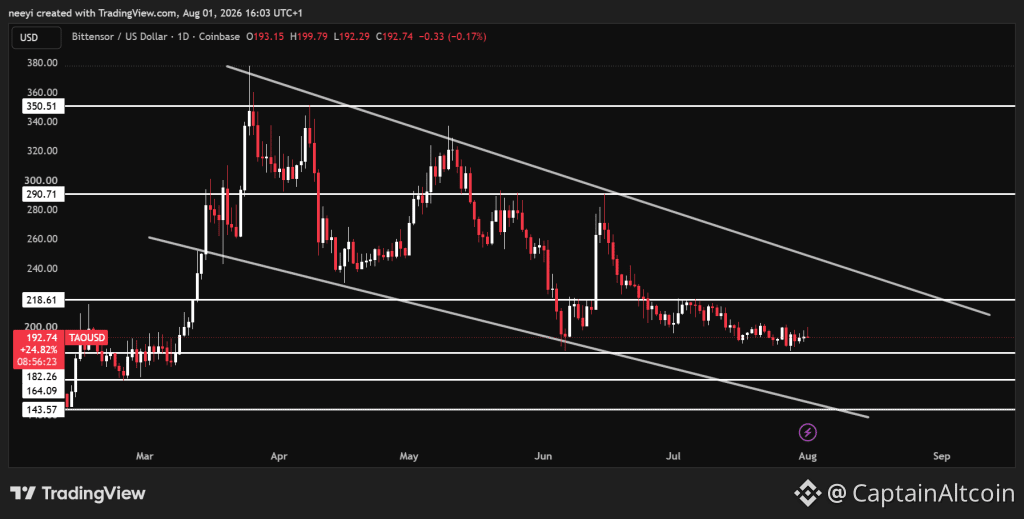The image size is (1024, 519).
Task: Click the 350.51 price level label
Action: tap(42, 106)
